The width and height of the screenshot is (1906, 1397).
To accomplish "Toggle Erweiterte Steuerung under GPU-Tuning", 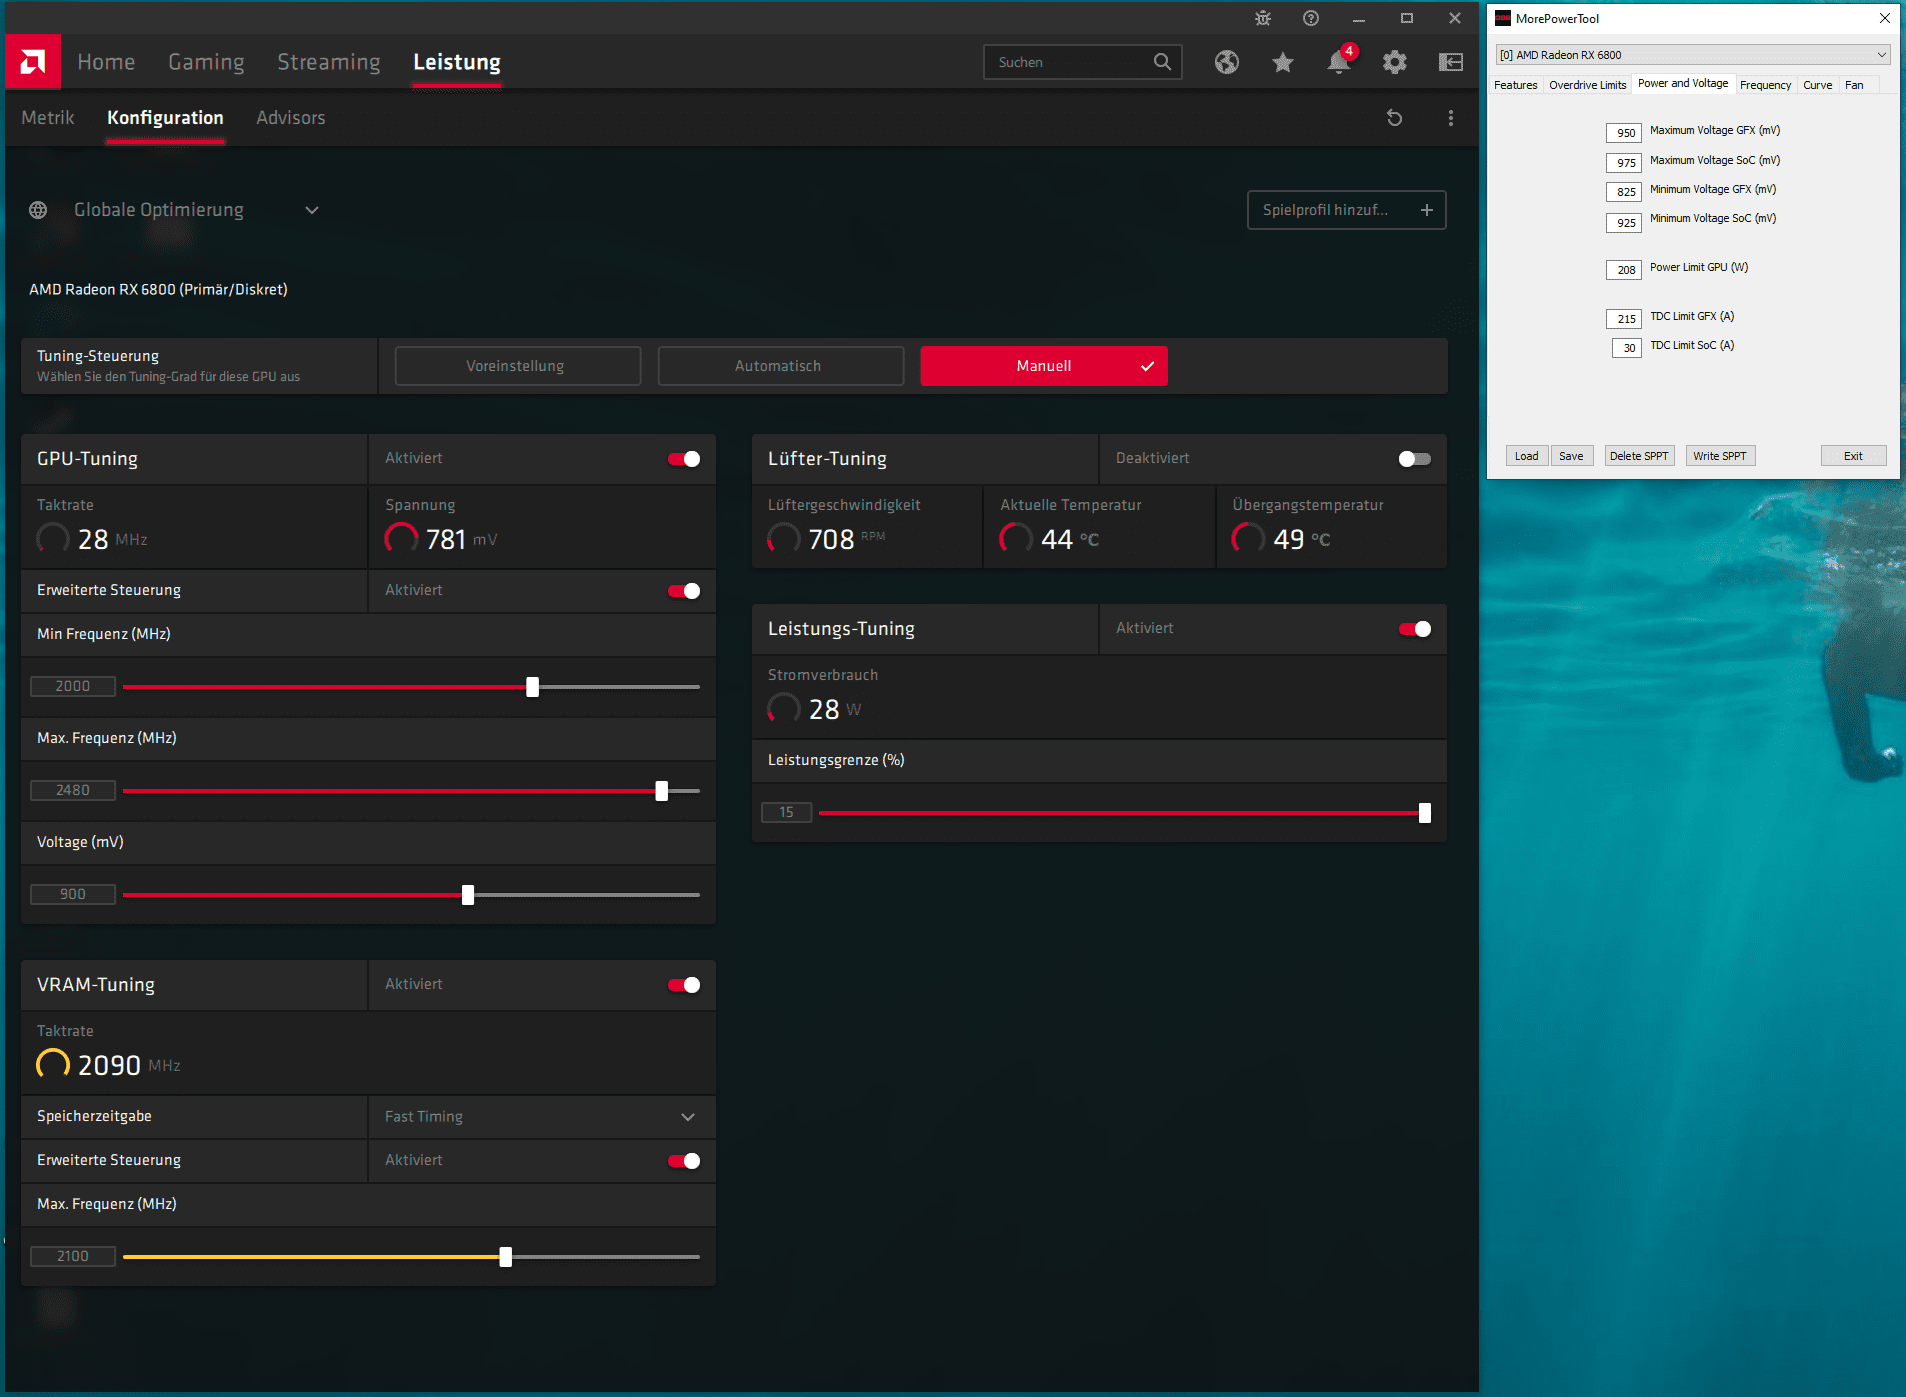I will (x=684, y=591).
